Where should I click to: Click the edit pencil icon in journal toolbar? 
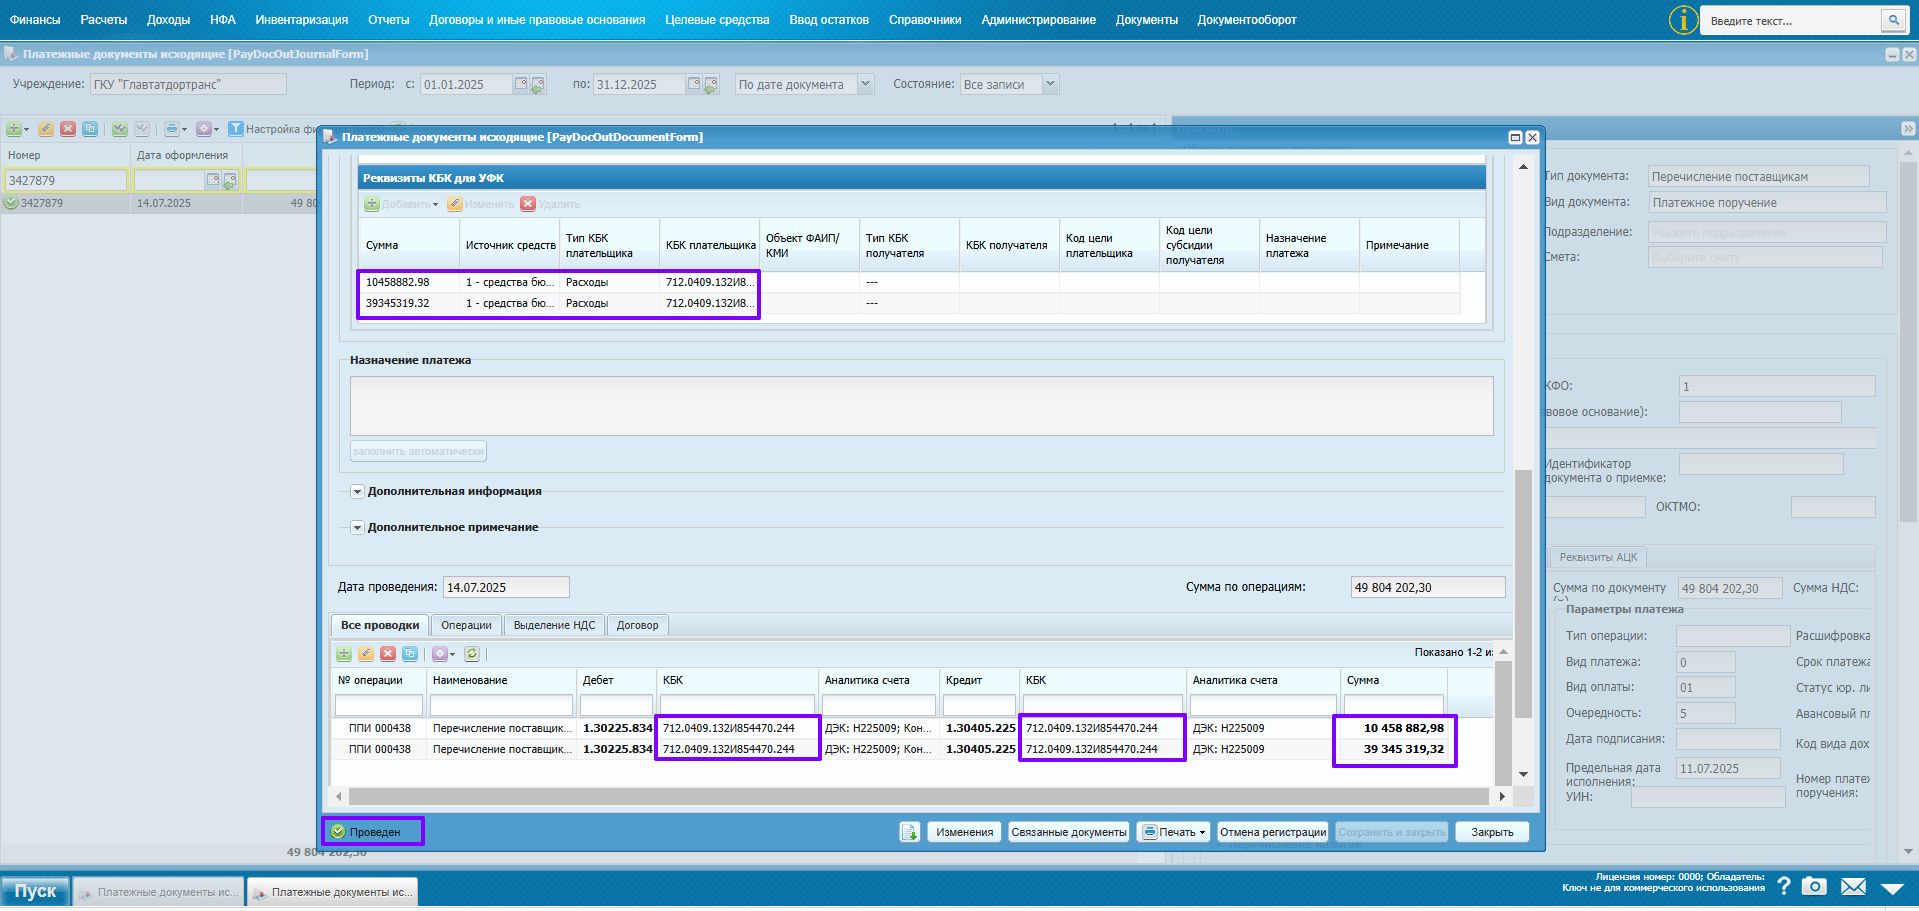tap(45, 129)
